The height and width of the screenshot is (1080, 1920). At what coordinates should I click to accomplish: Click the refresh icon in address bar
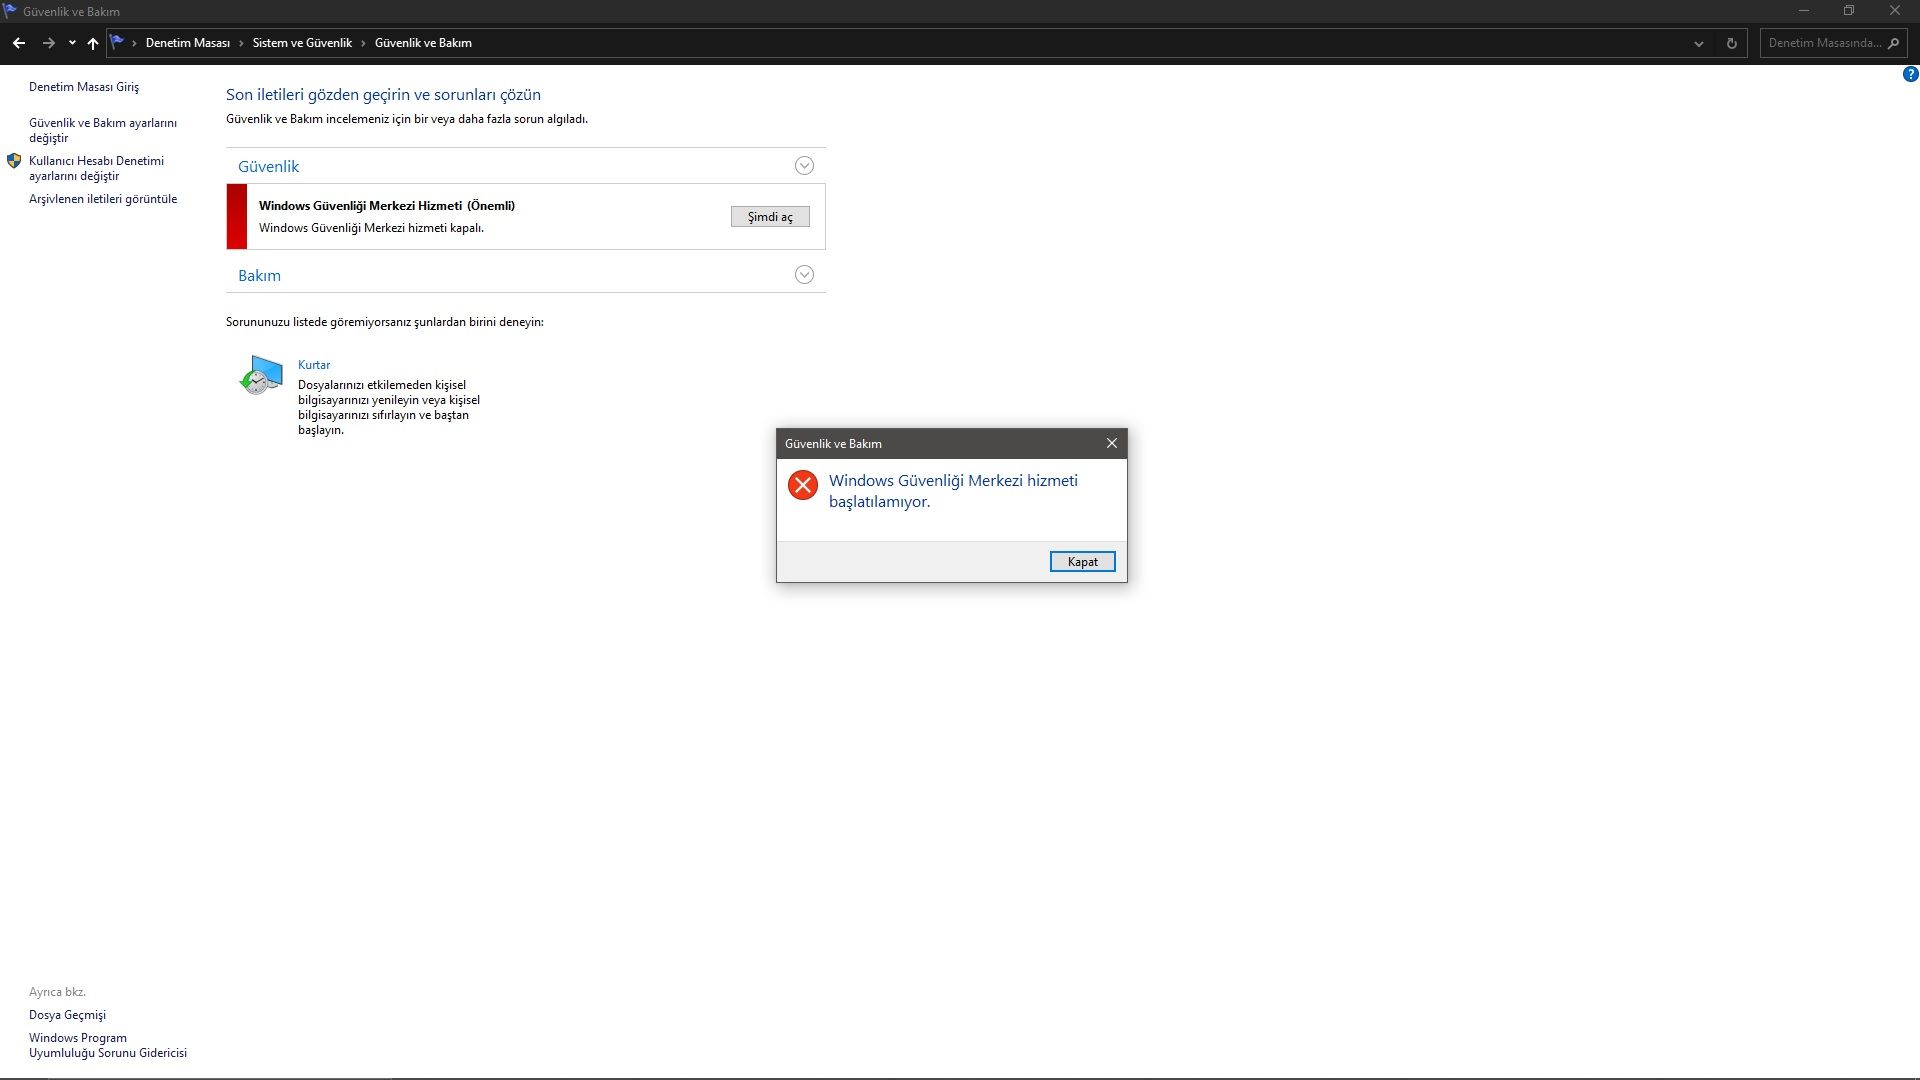[x=1731, y=43]
